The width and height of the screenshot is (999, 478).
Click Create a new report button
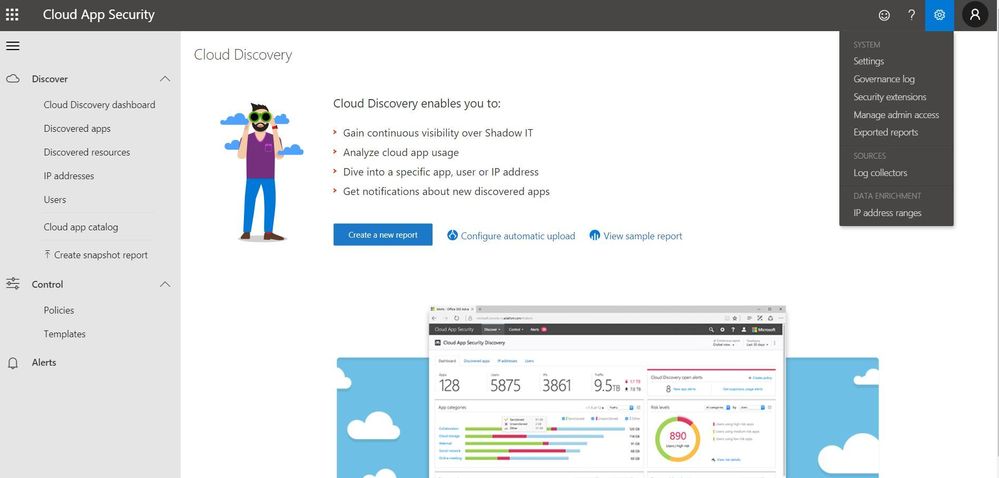coord(383,235)
